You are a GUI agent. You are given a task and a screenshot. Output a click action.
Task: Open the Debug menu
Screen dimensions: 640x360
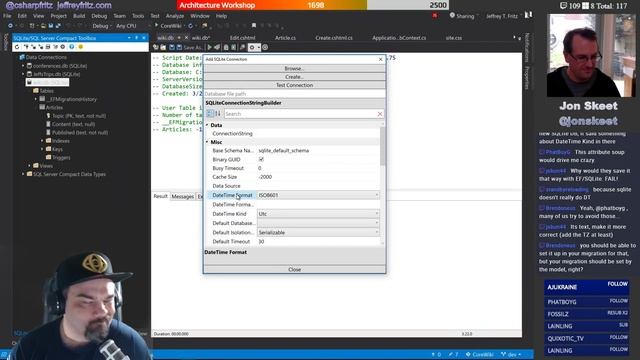pyautogui.click(x=99, y=16)
